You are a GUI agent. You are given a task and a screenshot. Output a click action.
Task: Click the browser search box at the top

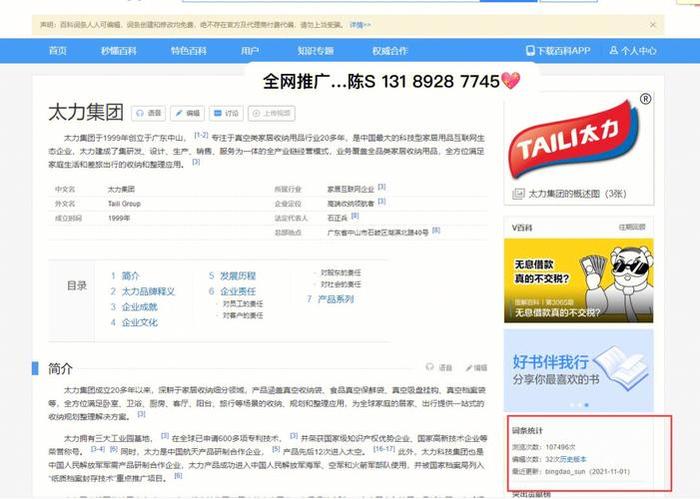[x=330, y=1]
